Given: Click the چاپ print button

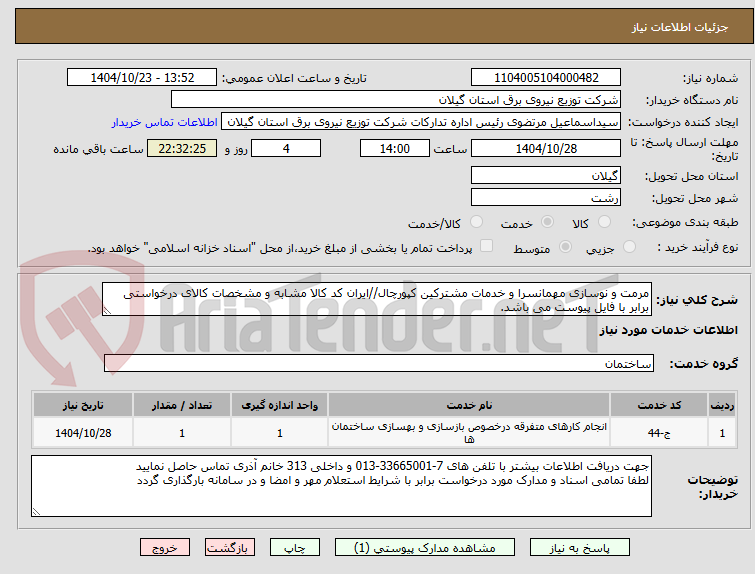Looking at the screenshot, I should tap(295, 548).
